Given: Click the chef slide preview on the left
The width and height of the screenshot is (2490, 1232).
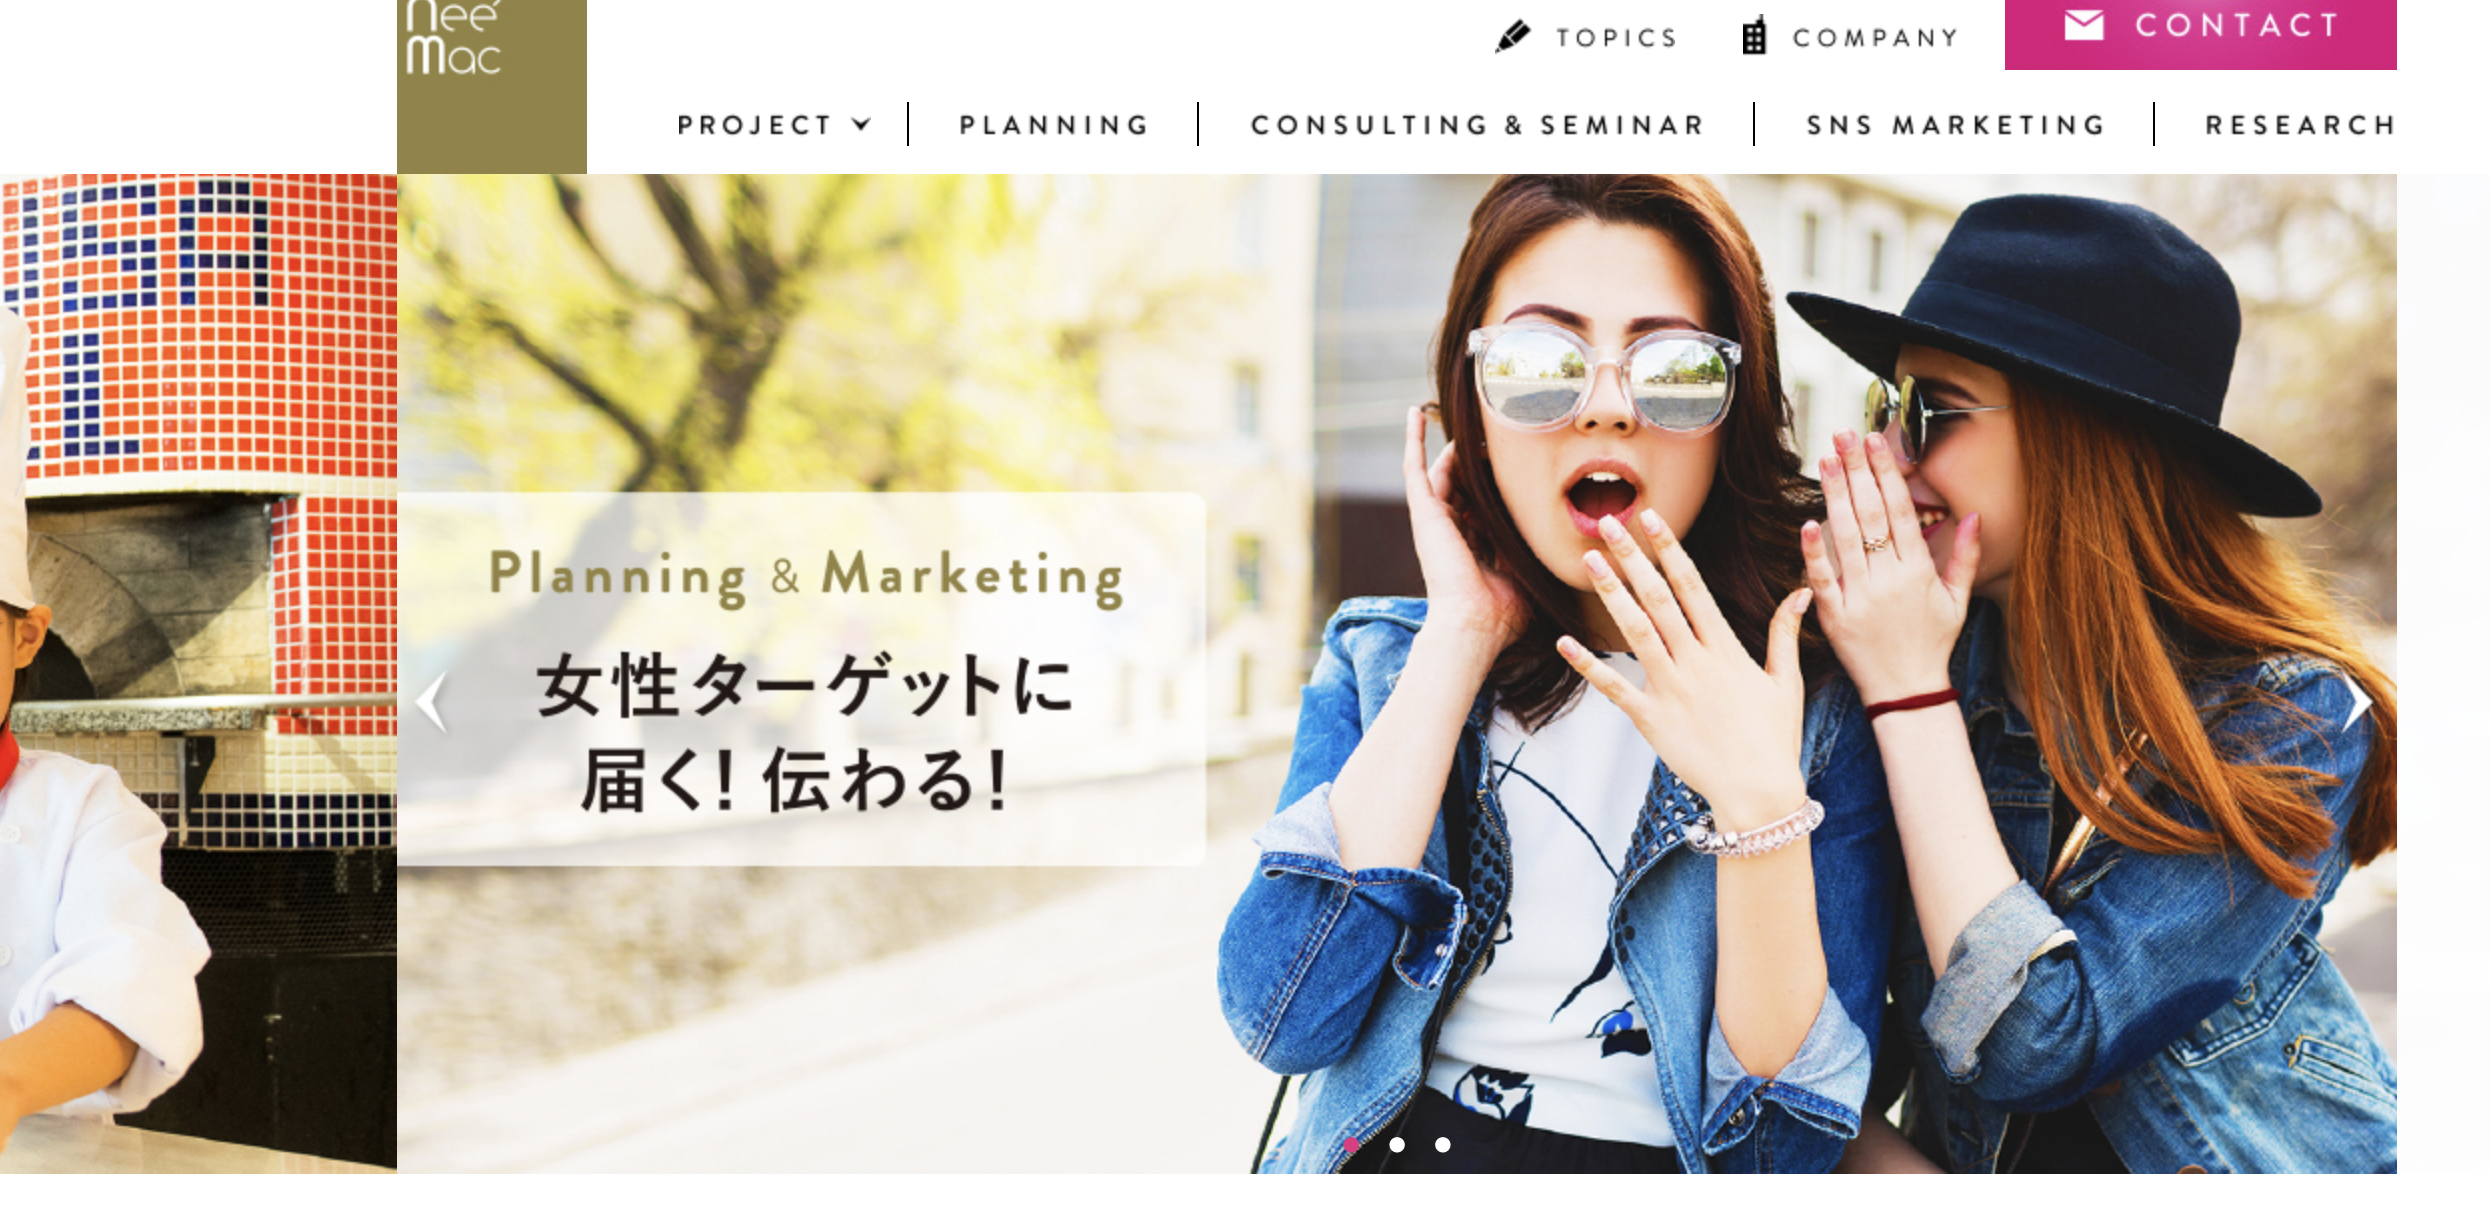Looking at the screenshot, I should click(198, 673).
